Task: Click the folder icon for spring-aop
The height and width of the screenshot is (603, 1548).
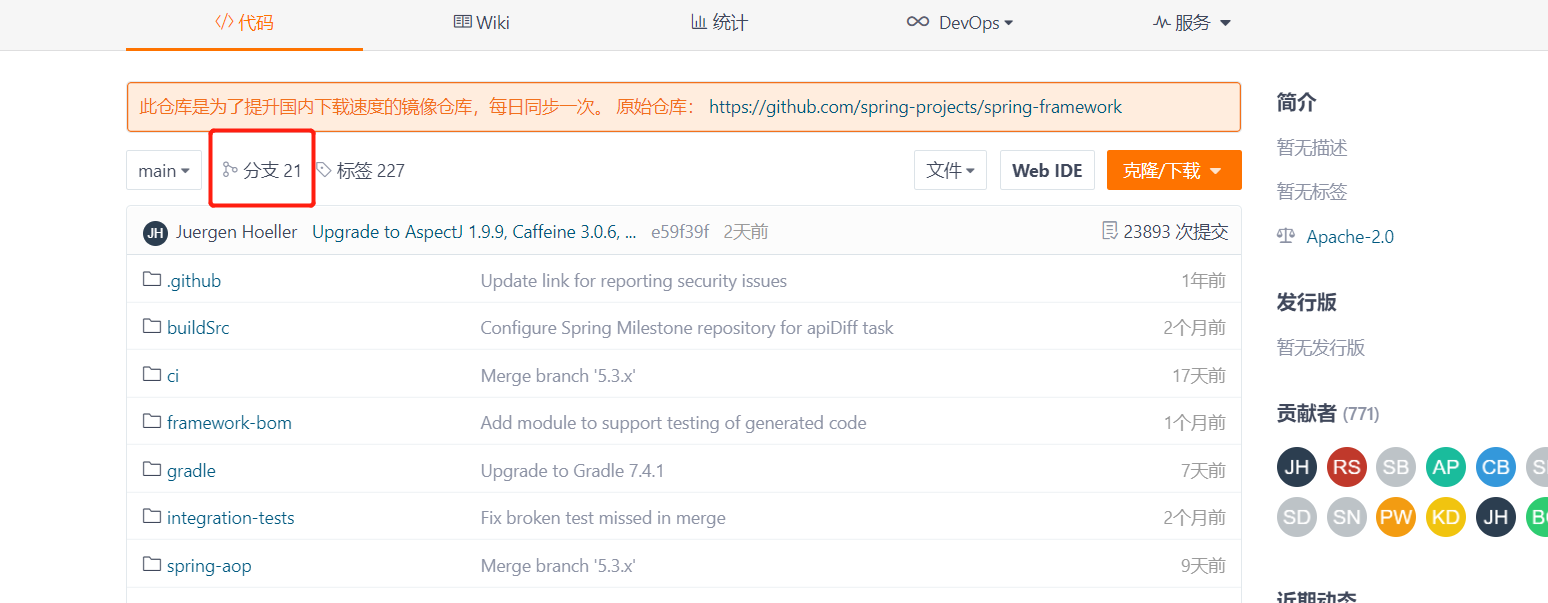Action: point(152,565)
